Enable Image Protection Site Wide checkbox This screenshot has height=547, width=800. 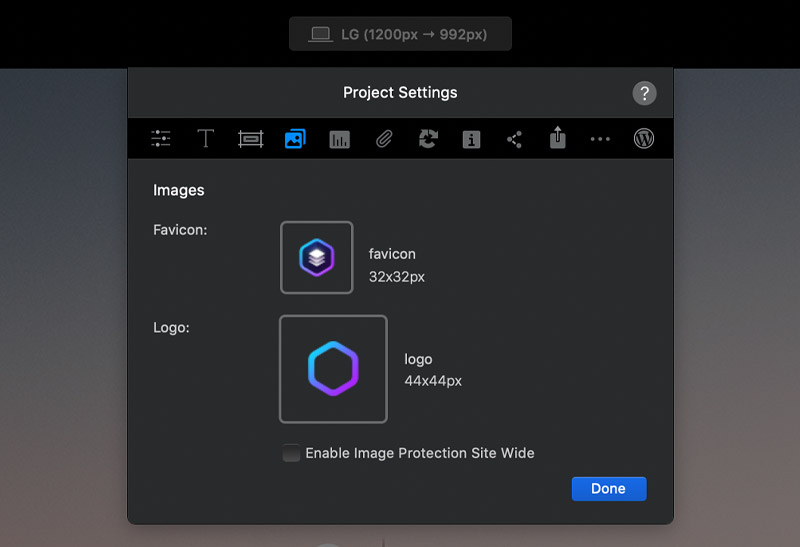point(291,453)
